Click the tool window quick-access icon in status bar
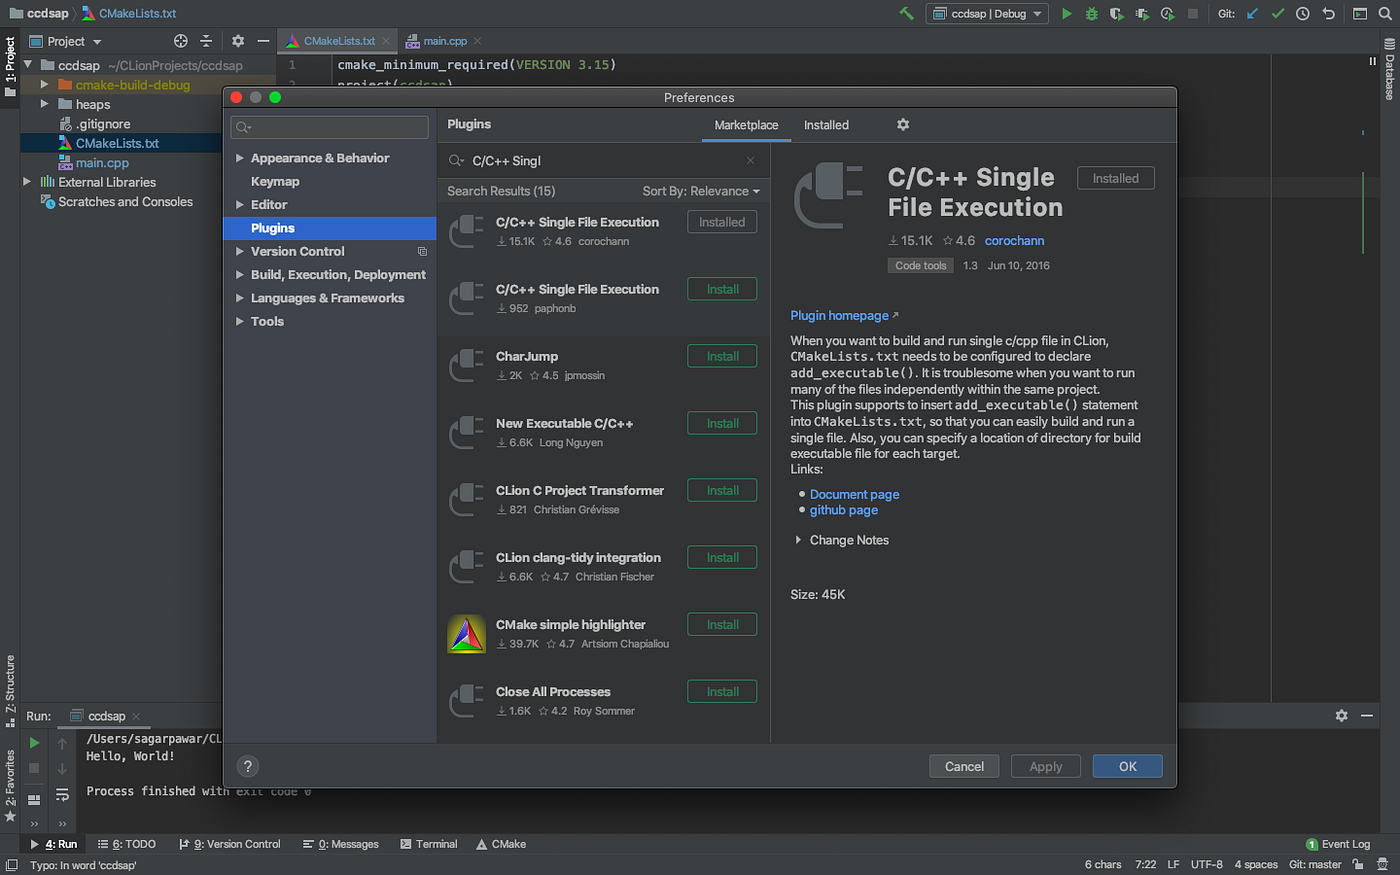The height and width of the screenshot is (875, 1400). point(11,865)
